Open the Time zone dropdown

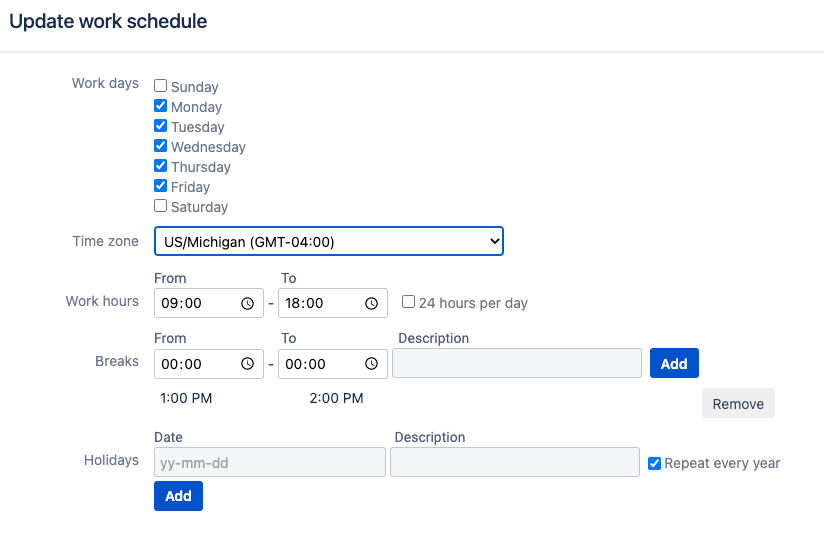click(328, 241)
